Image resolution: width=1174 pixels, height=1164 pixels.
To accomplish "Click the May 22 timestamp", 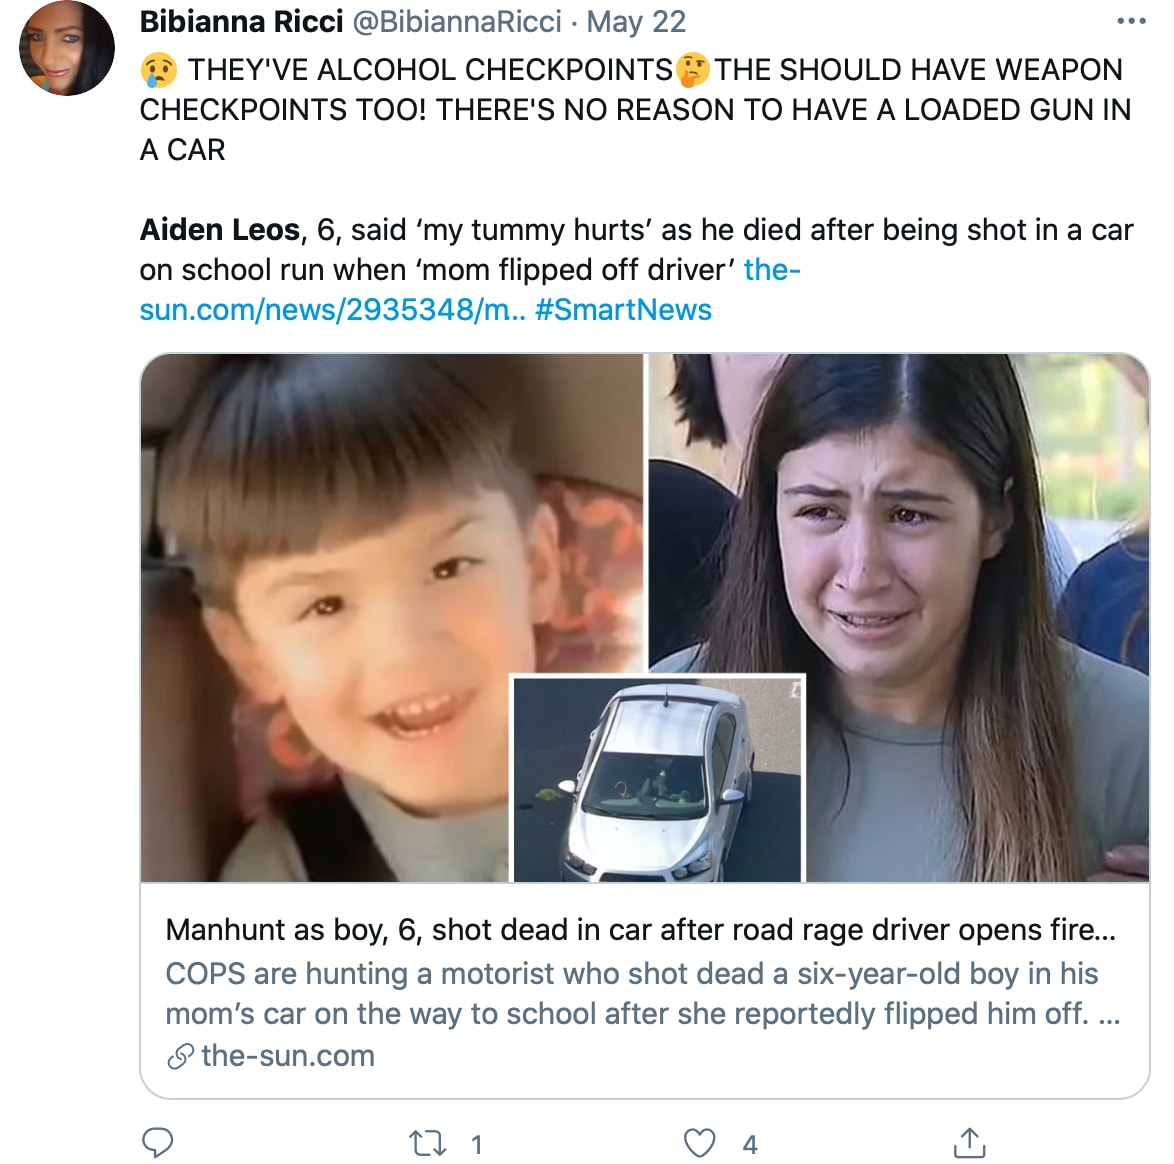I will coord(636,21).
